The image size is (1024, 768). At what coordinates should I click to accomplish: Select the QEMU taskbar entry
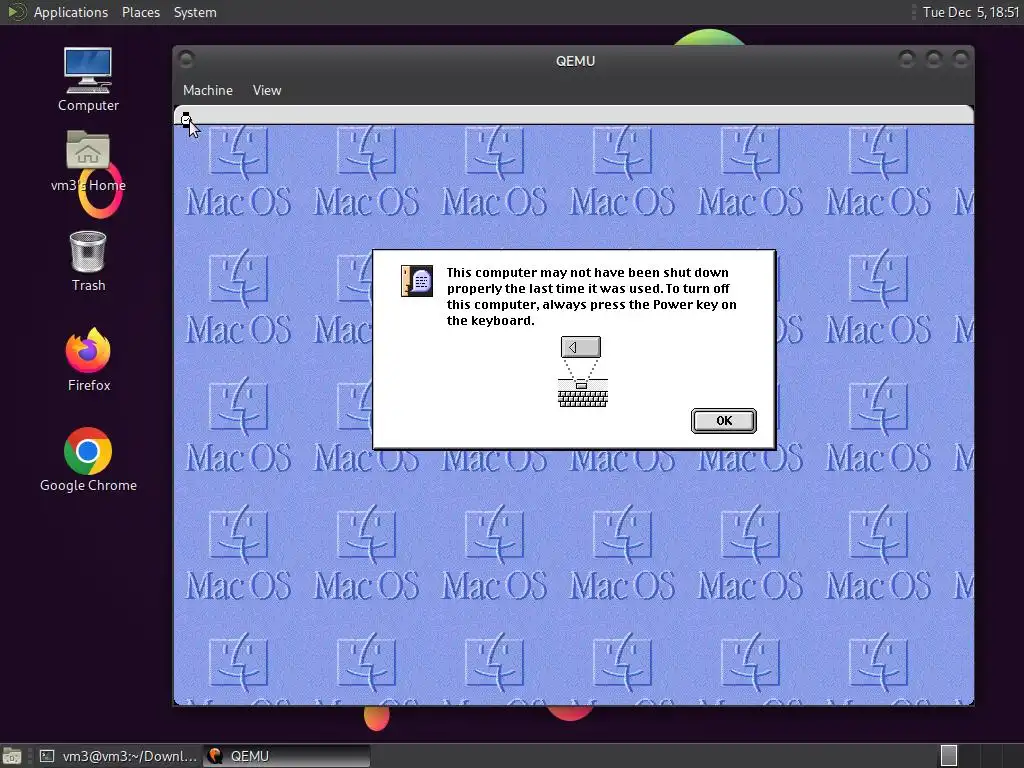click(x=287, y=756)
